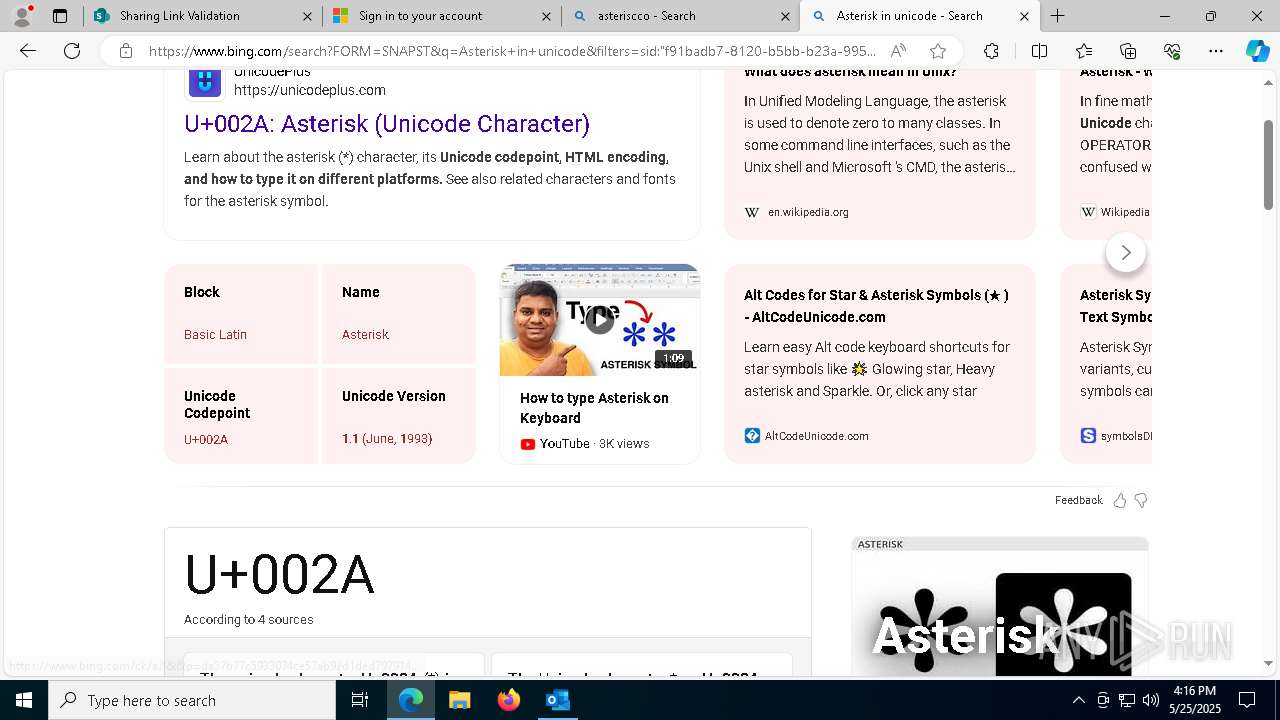Viewport: 1280px width, 720px height.
Task: Open volume control in tray
Action: (1150, 700)
